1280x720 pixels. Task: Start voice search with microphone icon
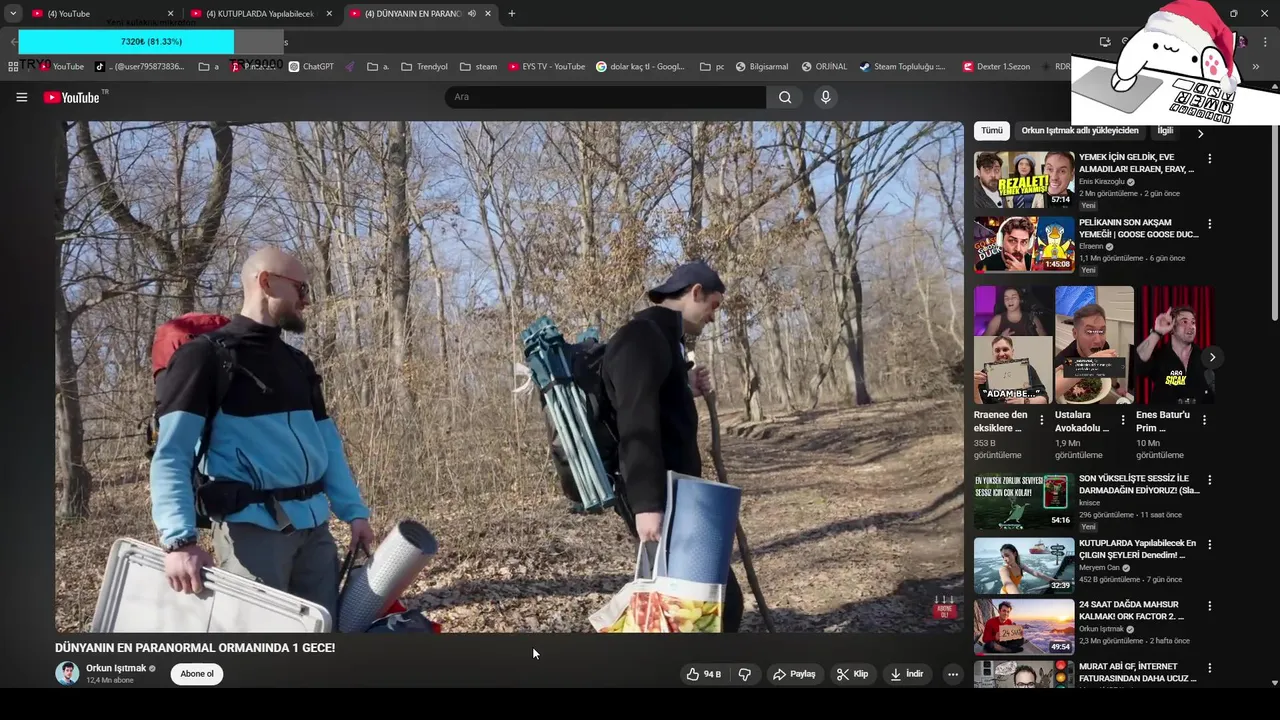825,97
